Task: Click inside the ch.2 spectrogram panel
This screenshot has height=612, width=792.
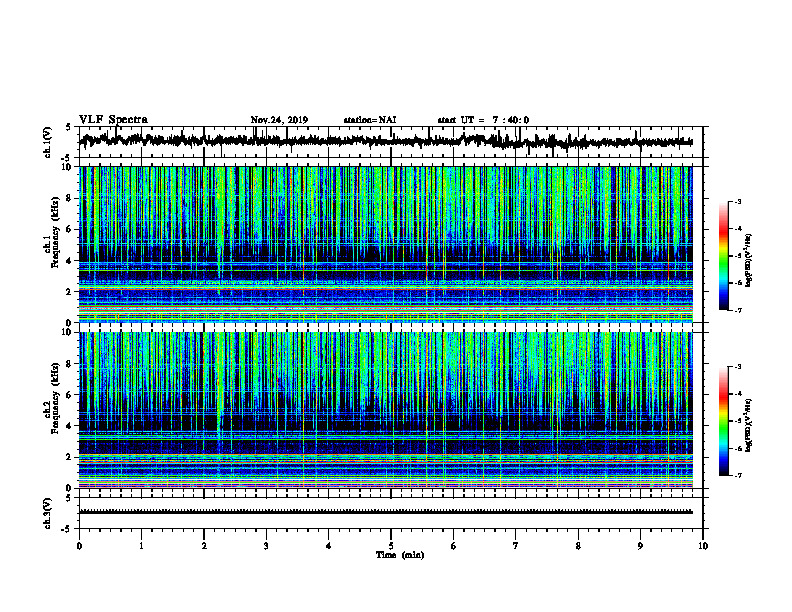Action: 385,410
